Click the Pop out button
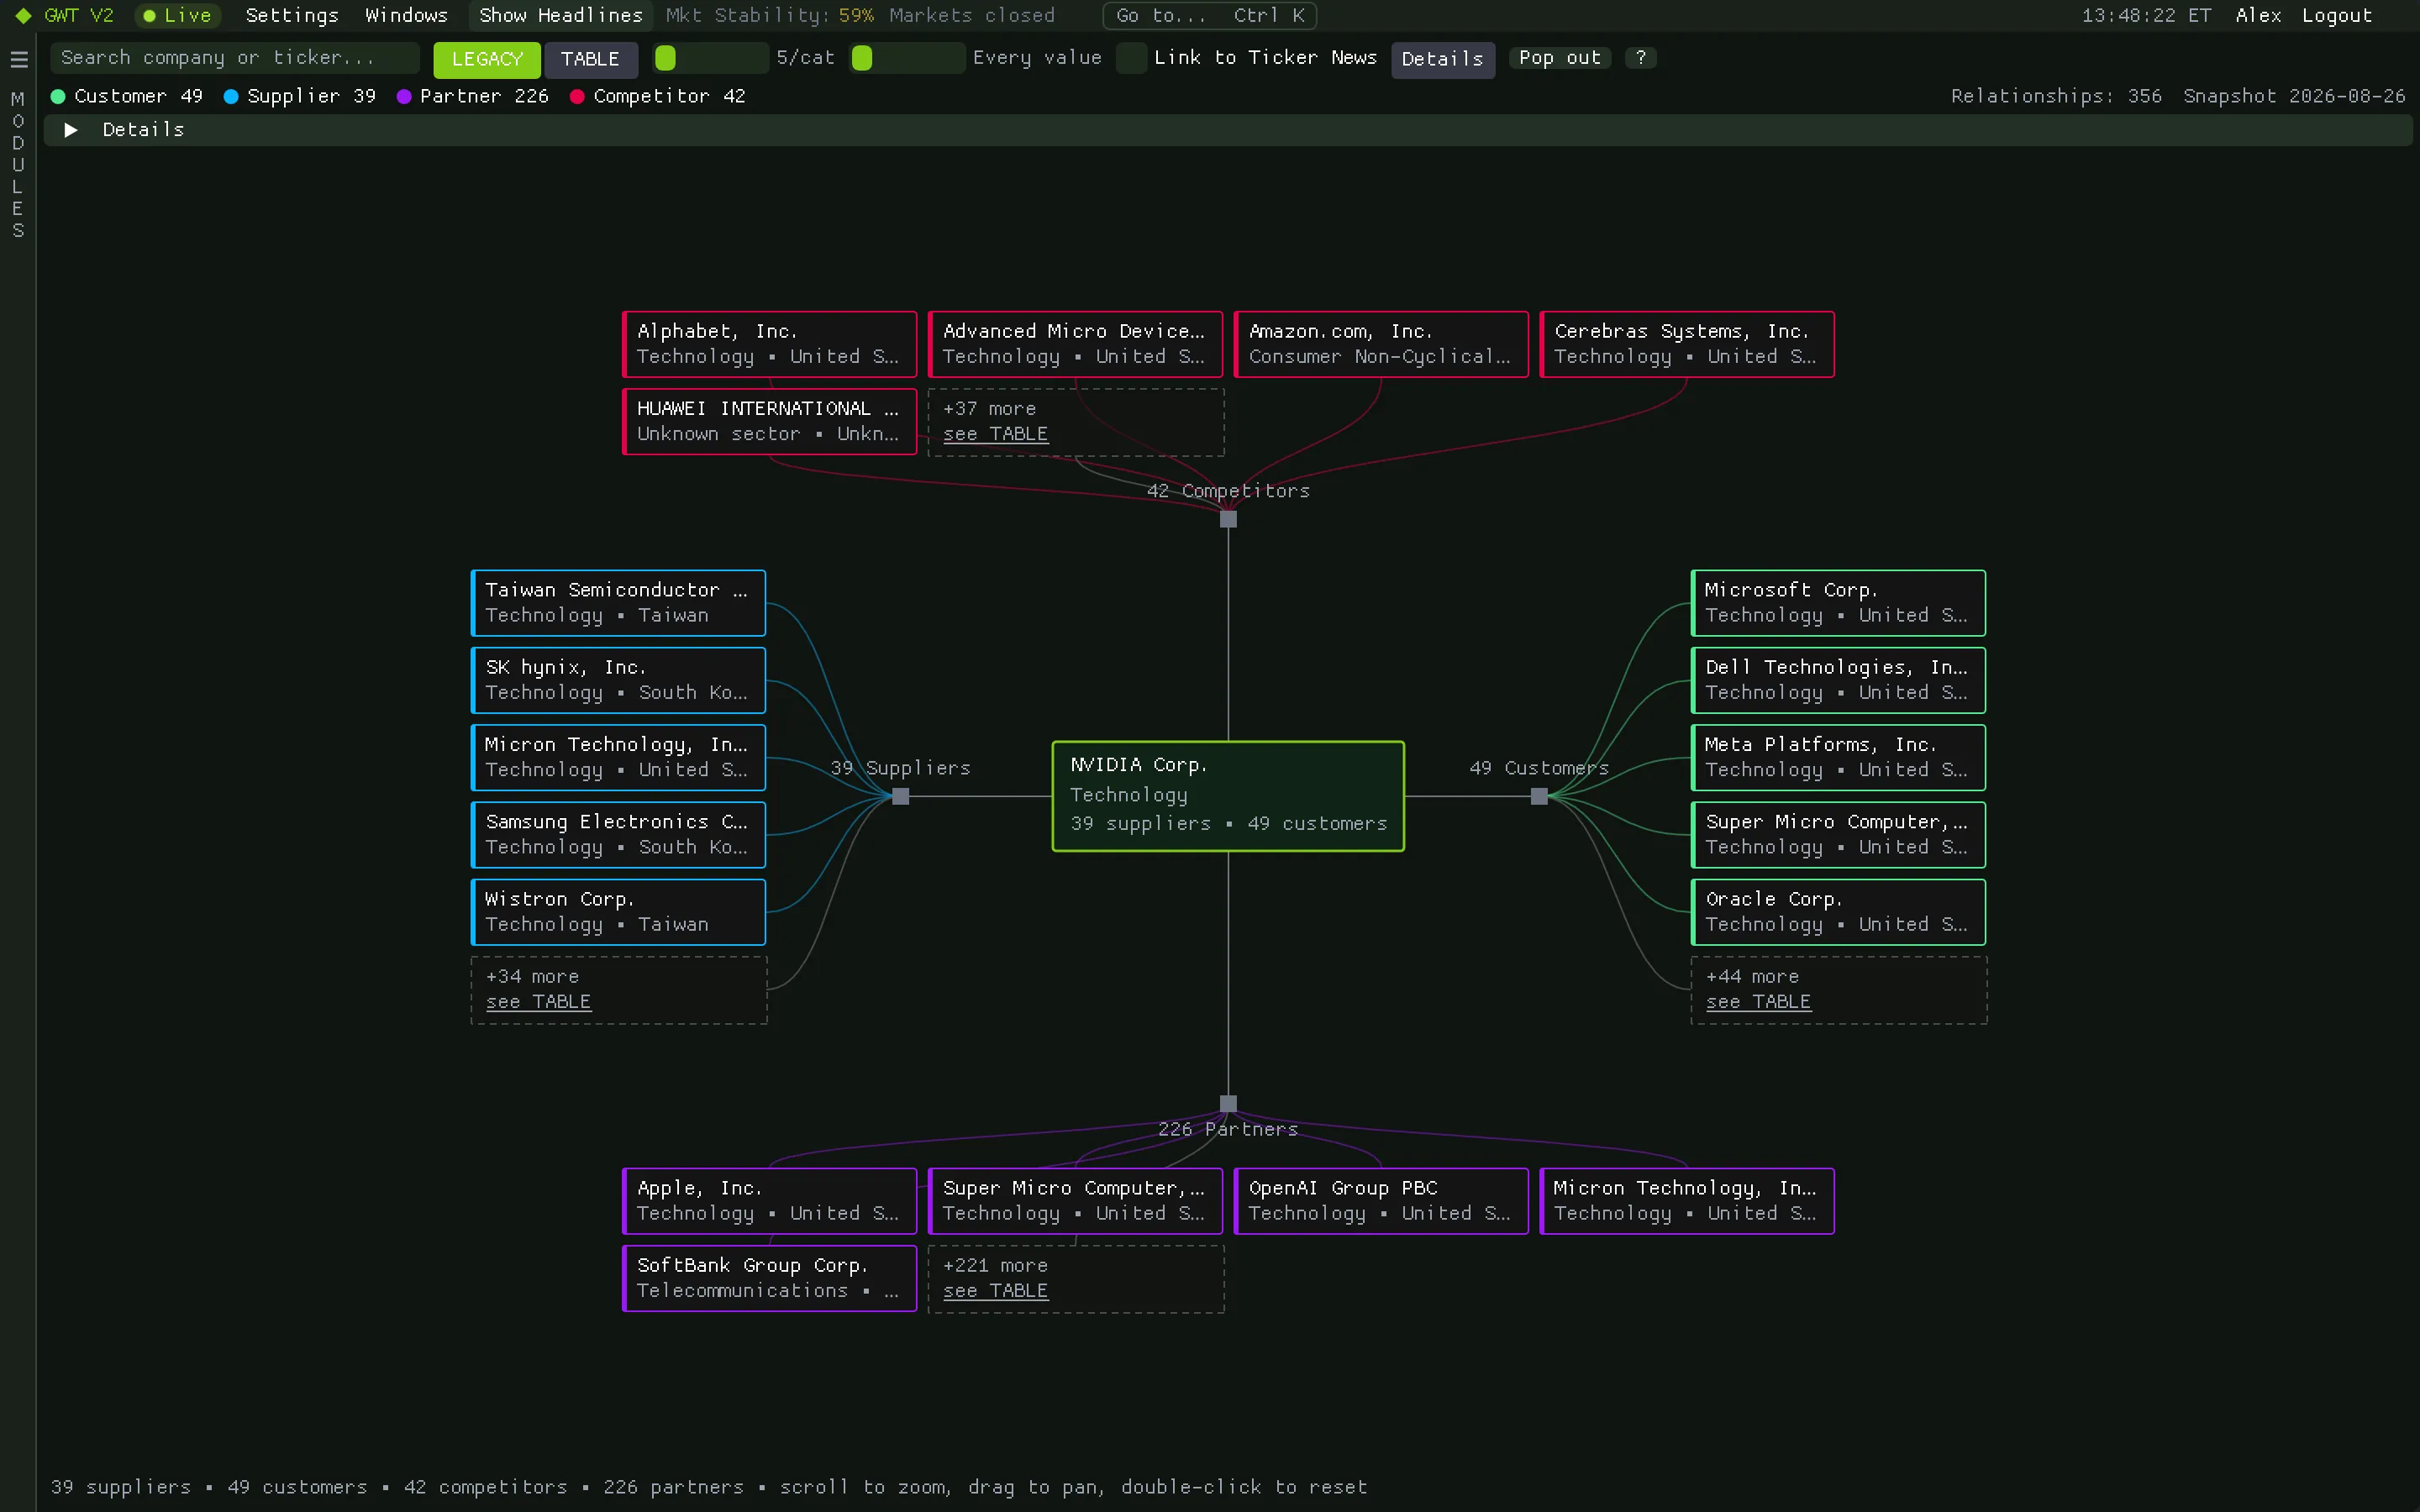The image size is (2420, 1512). pyautogui.click(x=1559, y=58)
